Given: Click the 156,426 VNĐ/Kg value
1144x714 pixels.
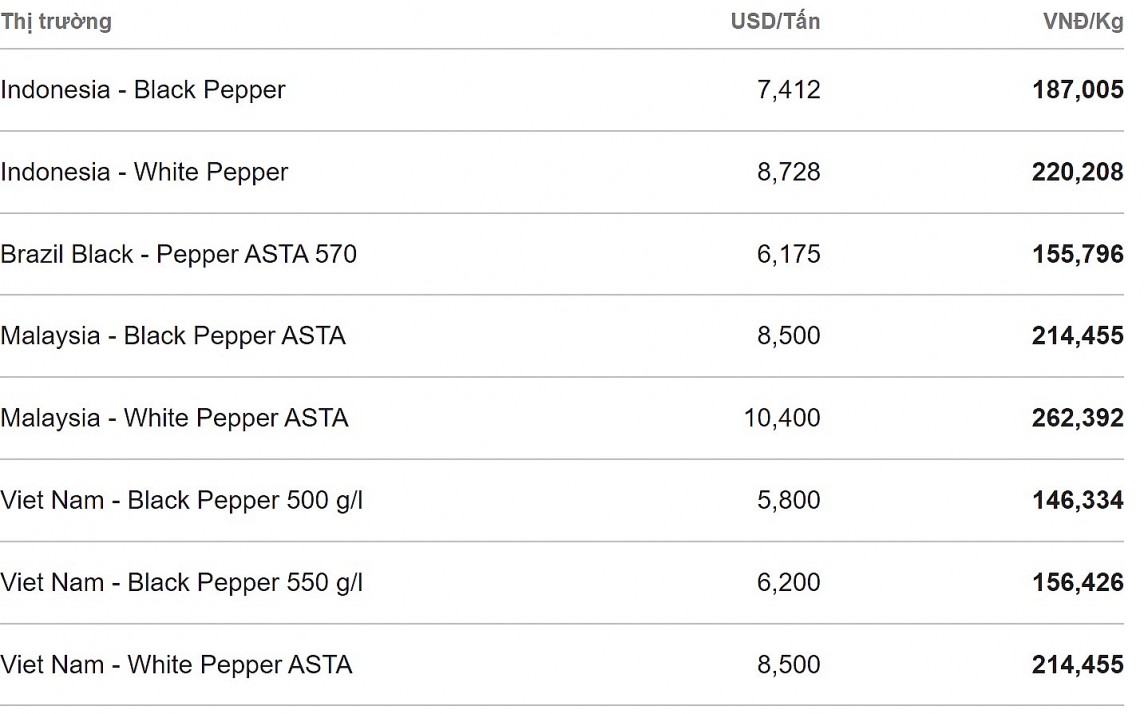Looking at the screenshot, I should point(1077,582).
